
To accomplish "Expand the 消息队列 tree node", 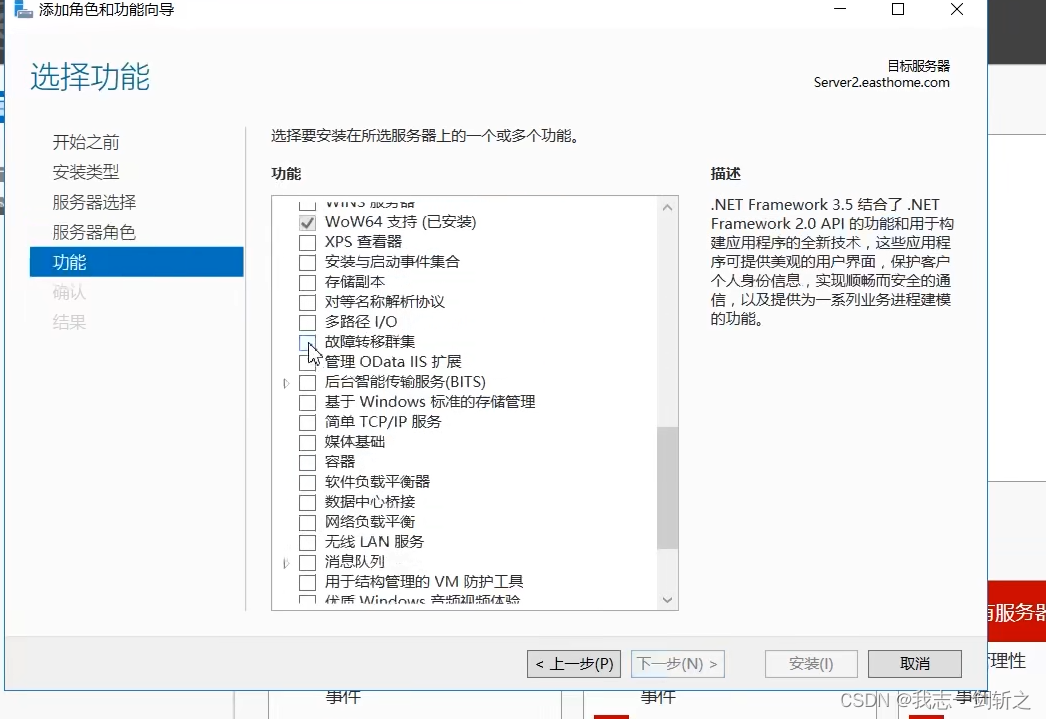I will 286,563.
